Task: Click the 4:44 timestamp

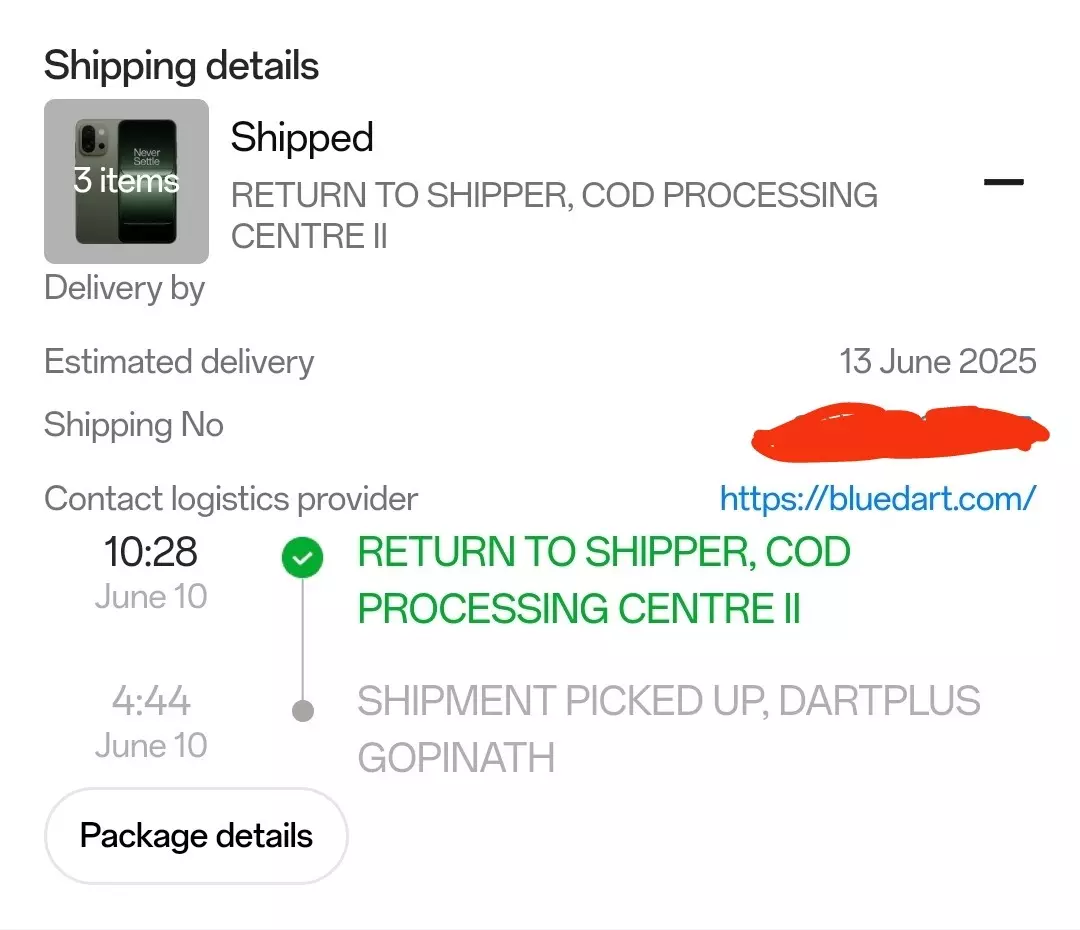Action: [x=151, y=701]
